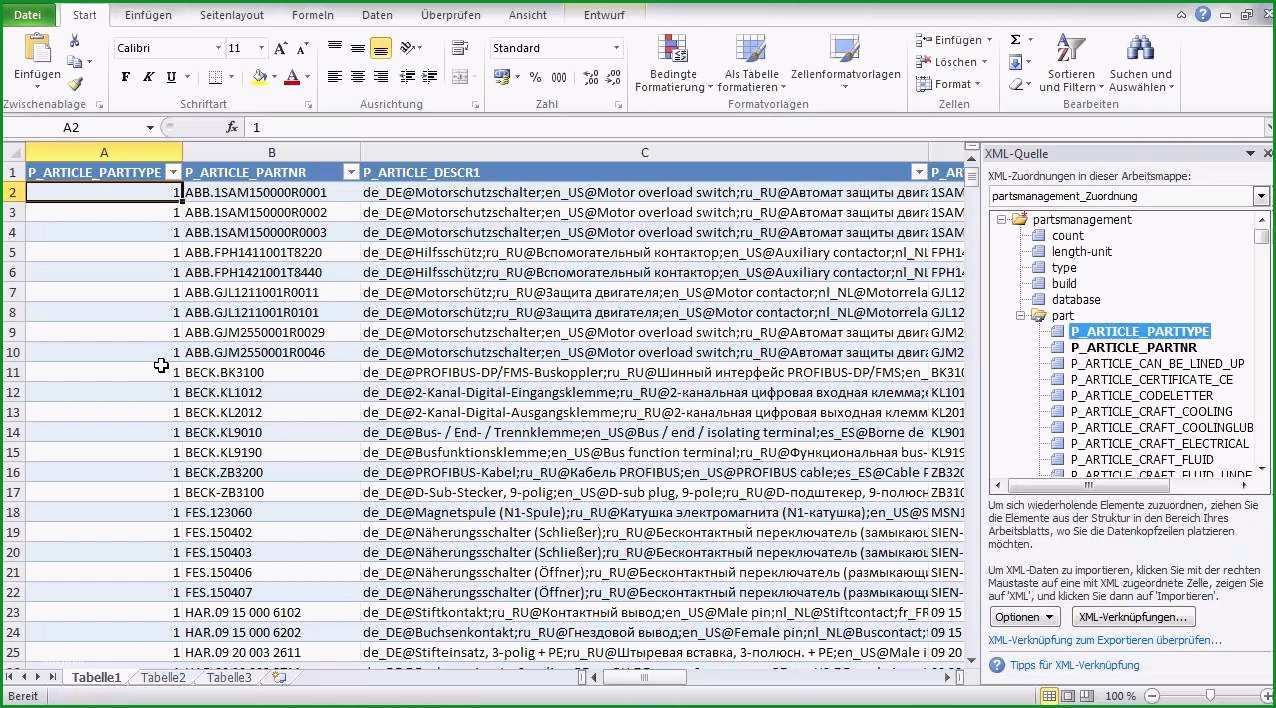Click the Sortieren und Filtern icon
Viewport: 1276px width, 708px height.
pyautogui.click(x=1071, y=49)
